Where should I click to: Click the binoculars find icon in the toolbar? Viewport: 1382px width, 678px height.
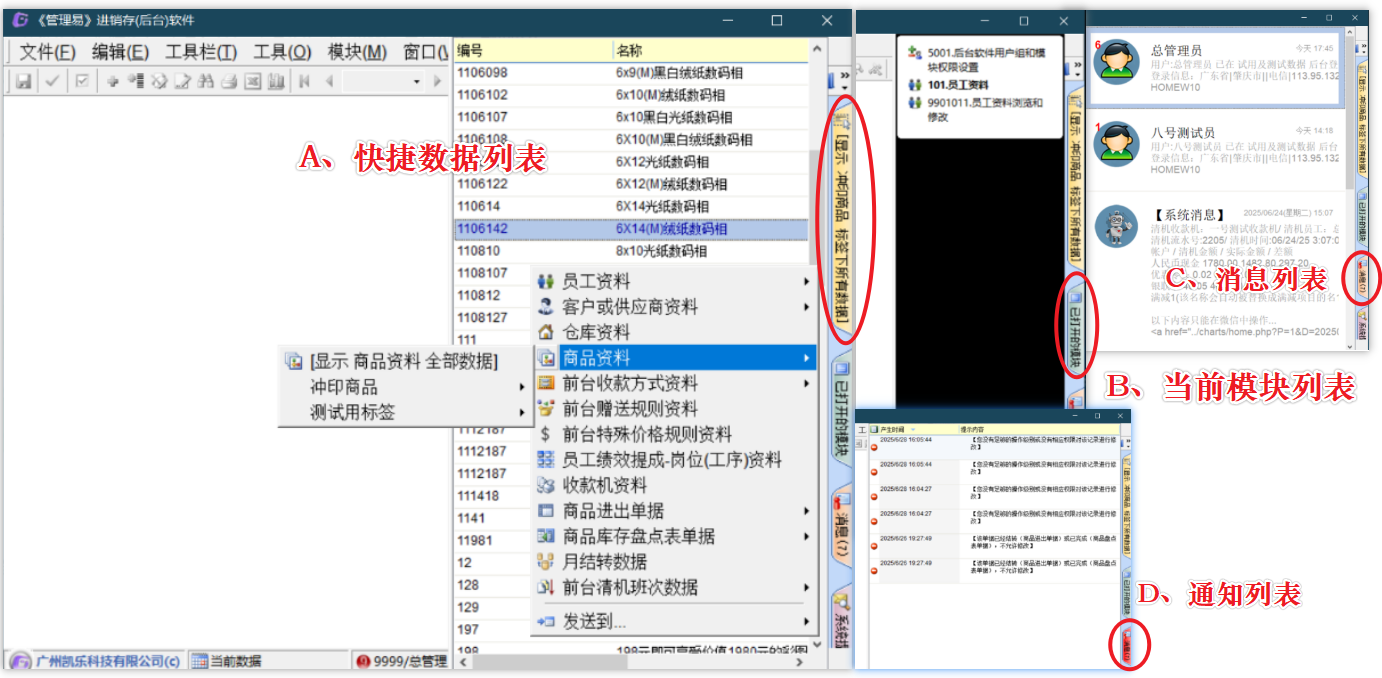(x=207, y=82)
